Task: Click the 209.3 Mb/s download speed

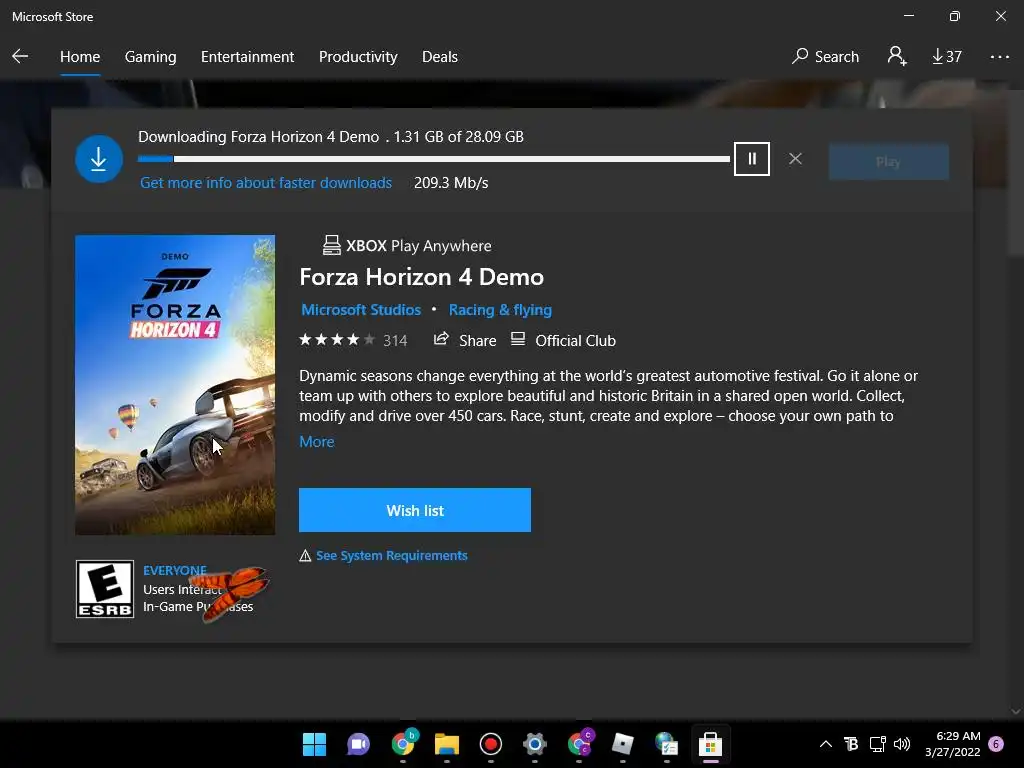Action: tap(451, 183)
